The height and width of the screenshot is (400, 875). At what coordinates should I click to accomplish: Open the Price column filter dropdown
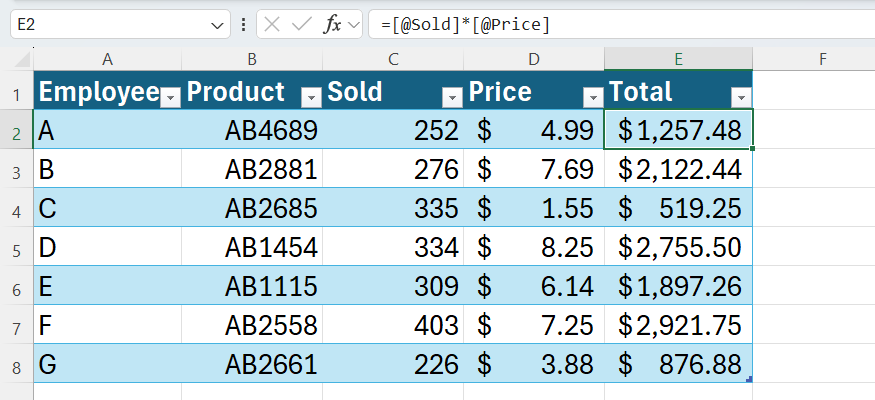pyautogui.click(x=593, y=98)
